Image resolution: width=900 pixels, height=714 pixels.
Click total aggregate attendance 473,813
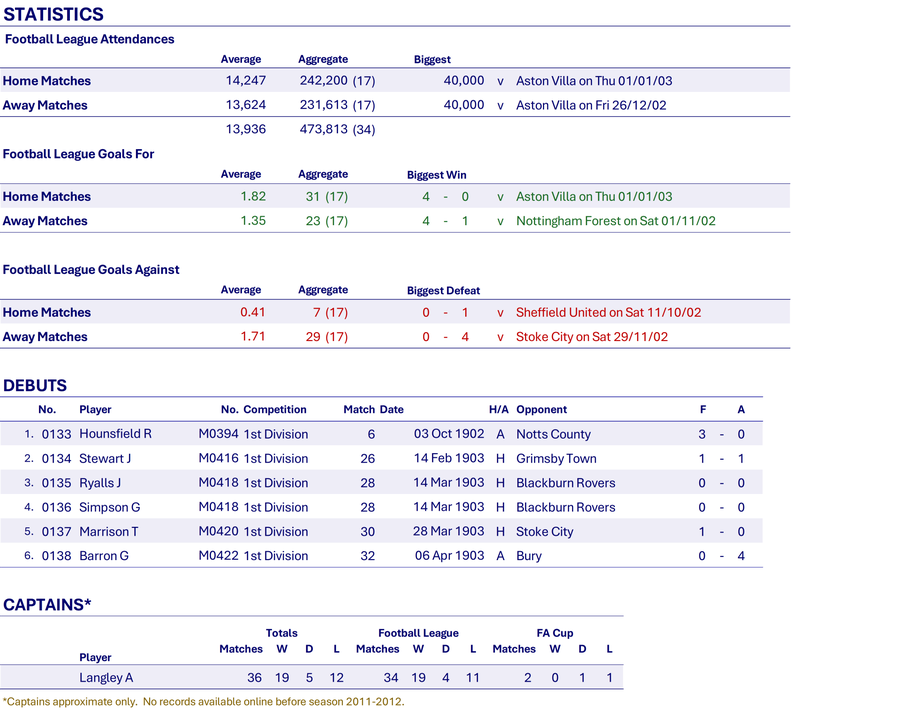coord(324,129)
